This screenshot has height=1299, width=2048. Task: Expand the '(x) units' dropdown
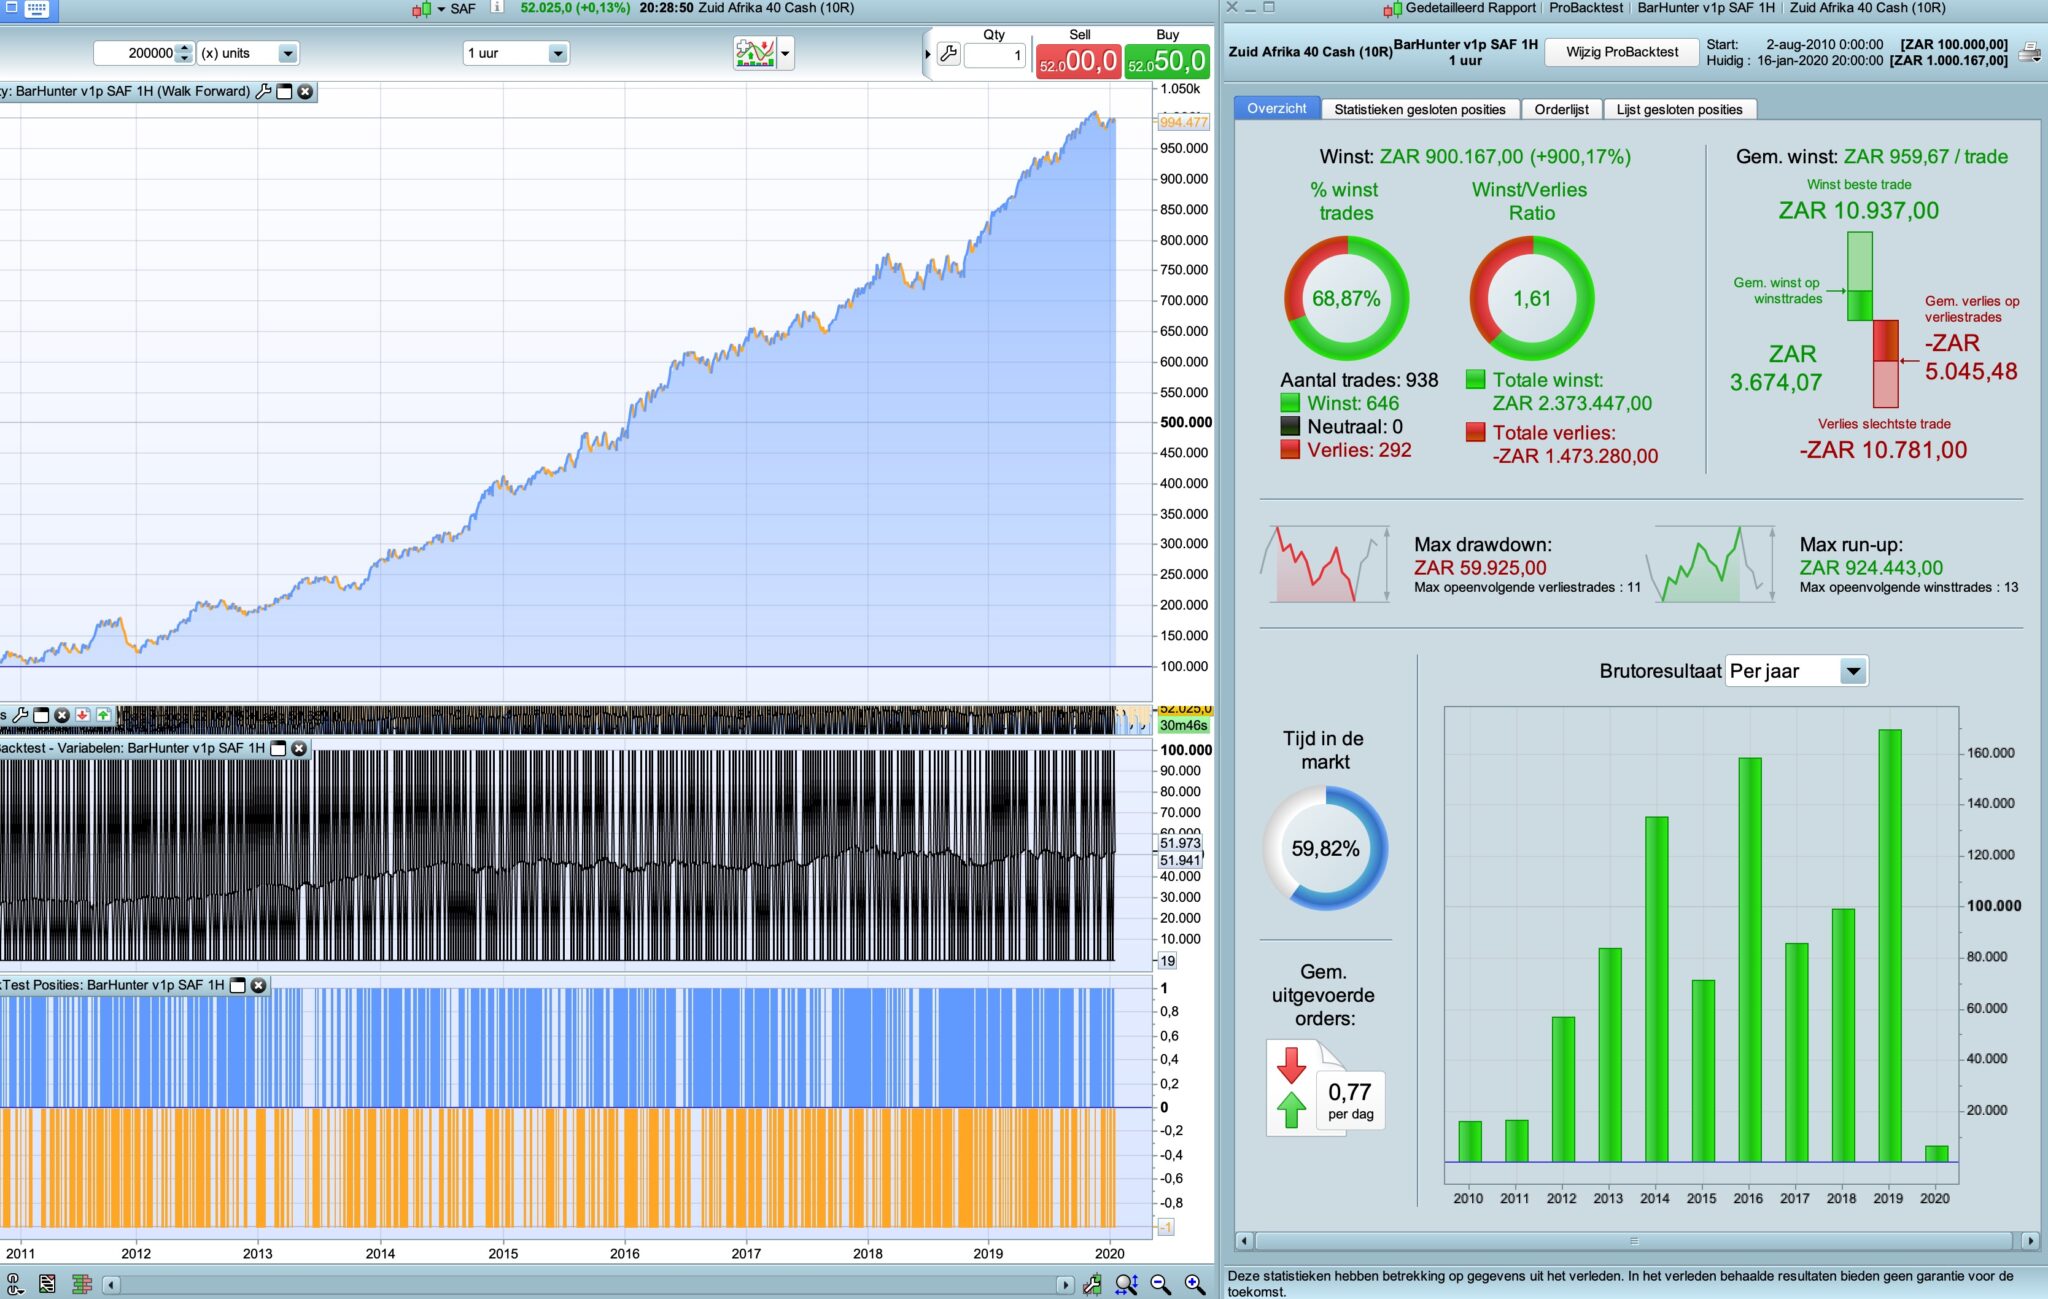[x=287, y=53]
